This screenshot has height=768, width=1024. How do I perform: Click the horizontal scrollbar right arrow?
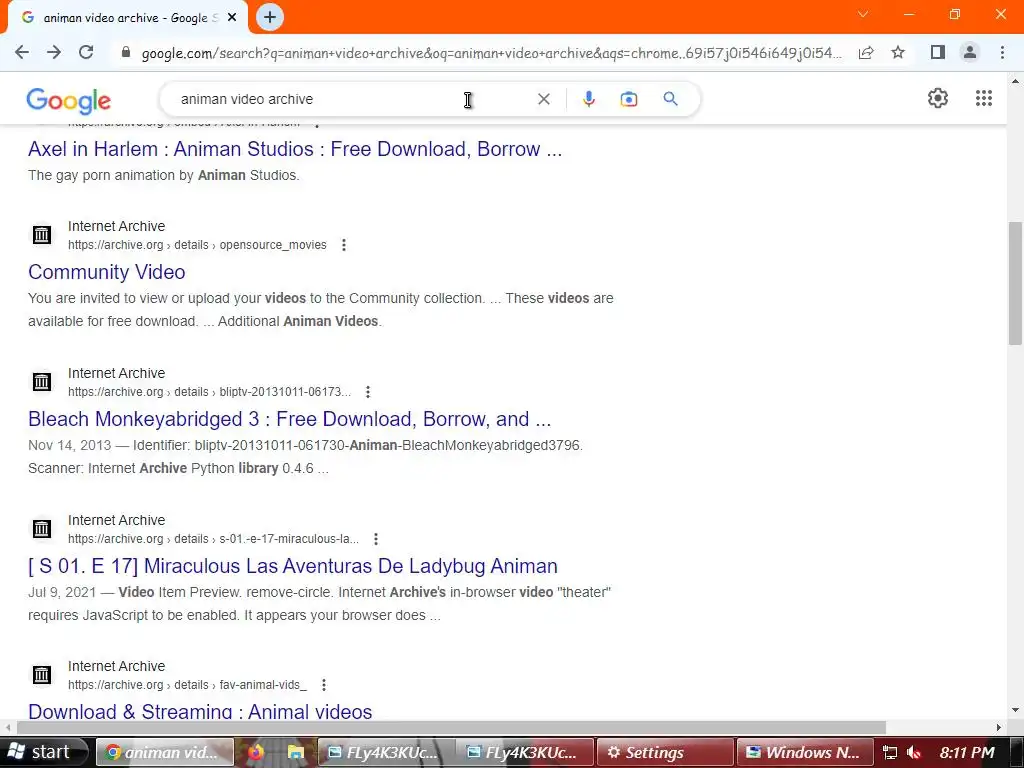tap(999, 728)
